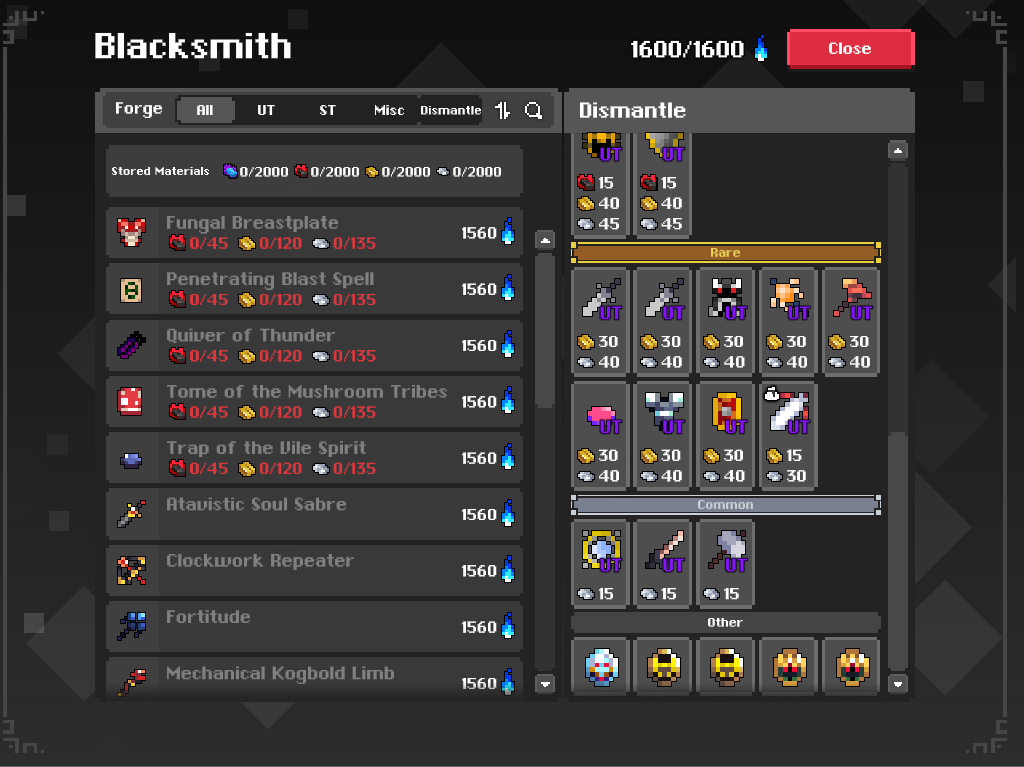Select the Fungal Breastplate item icon
The height and width of the screenshot is (767, 1024).
click(131, 233)
